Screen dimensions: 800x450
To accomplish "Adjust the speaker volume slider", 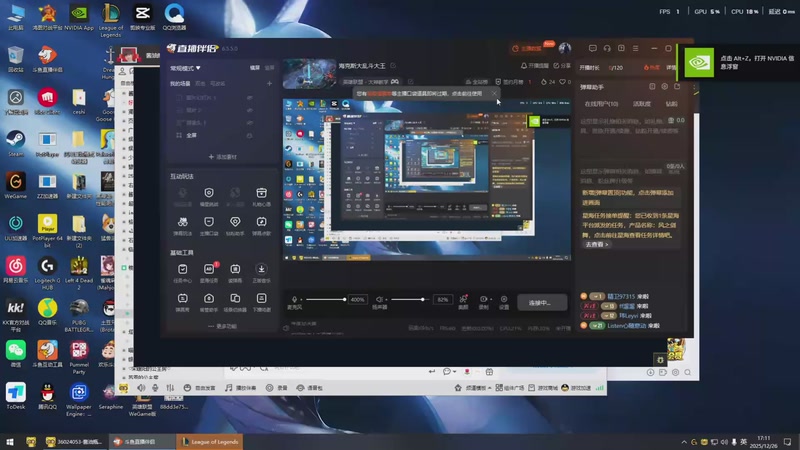I will (410, 299).
